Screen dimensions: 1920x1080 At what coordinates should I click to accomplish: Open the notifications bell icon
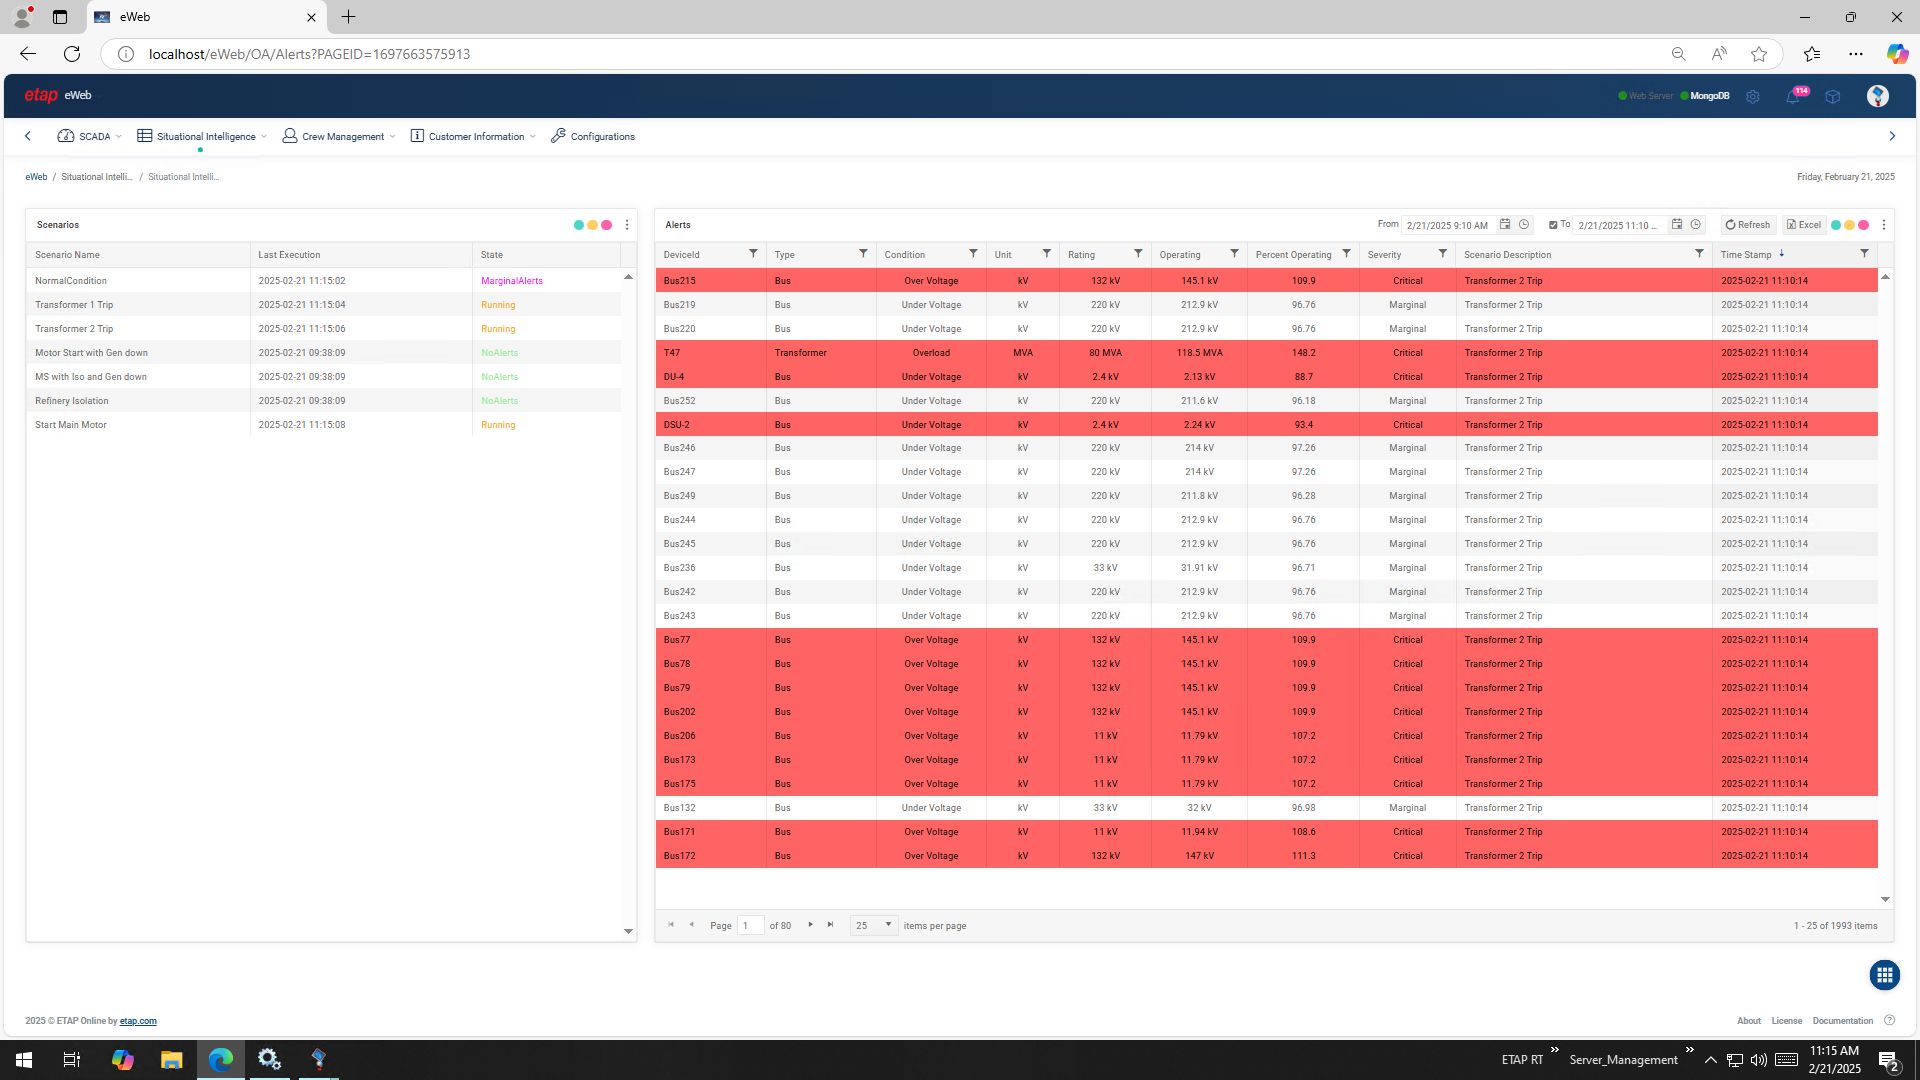click(1792, 97)
